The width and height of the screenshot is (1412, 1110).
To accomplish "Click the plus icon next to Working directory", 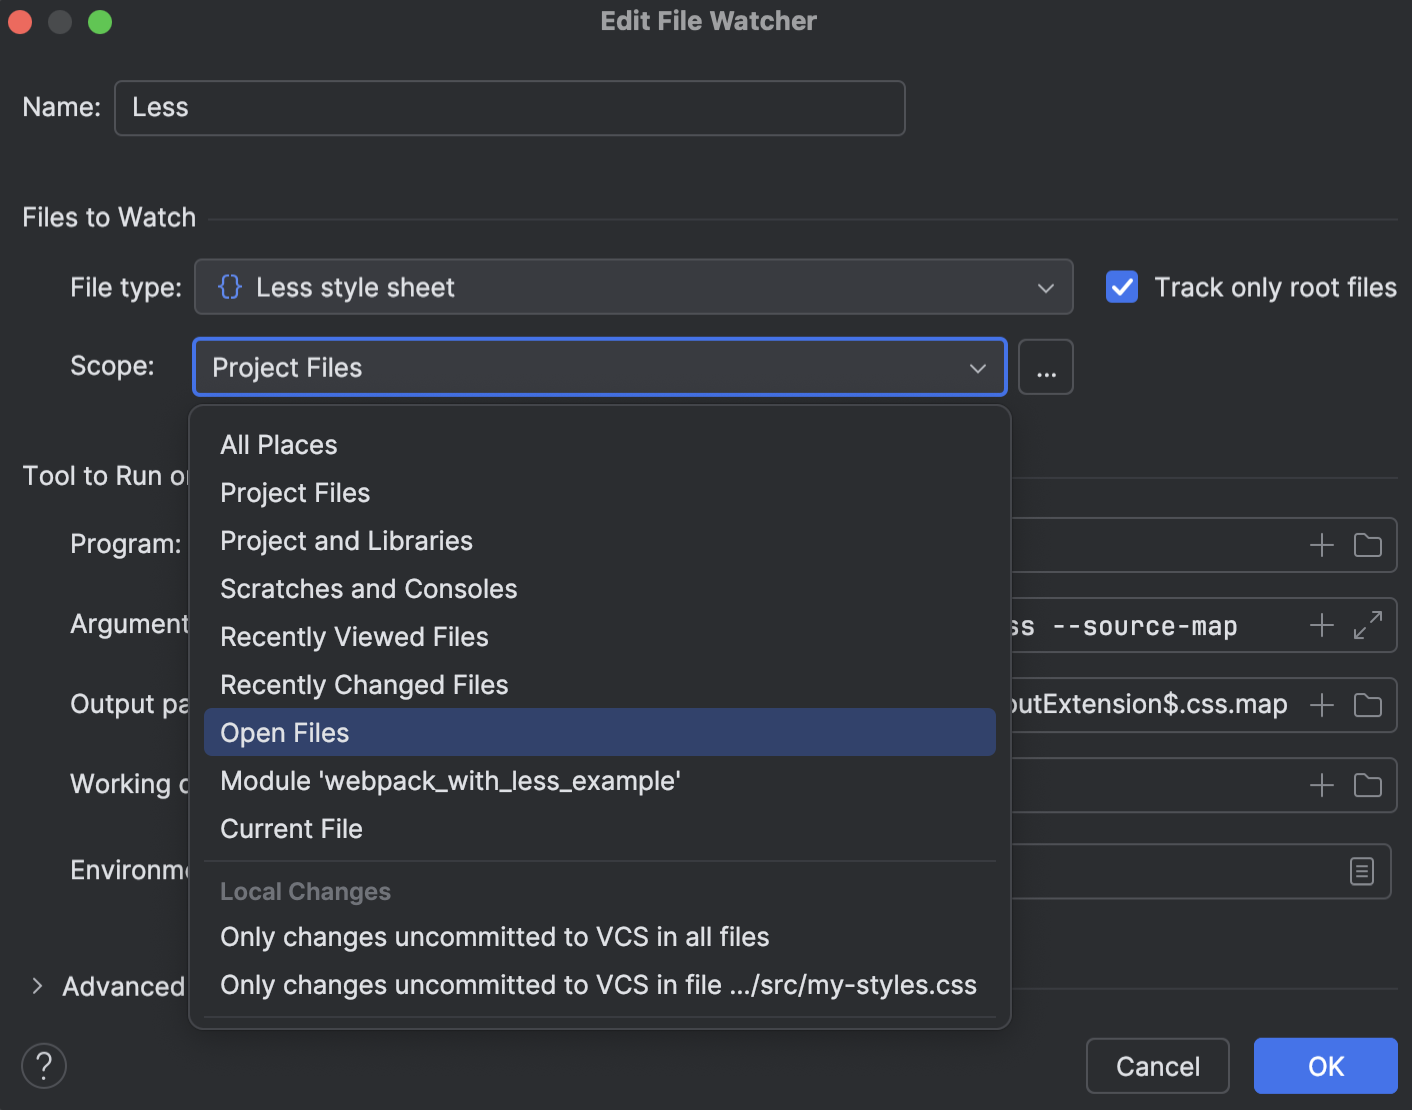I will coord(1320,785).
